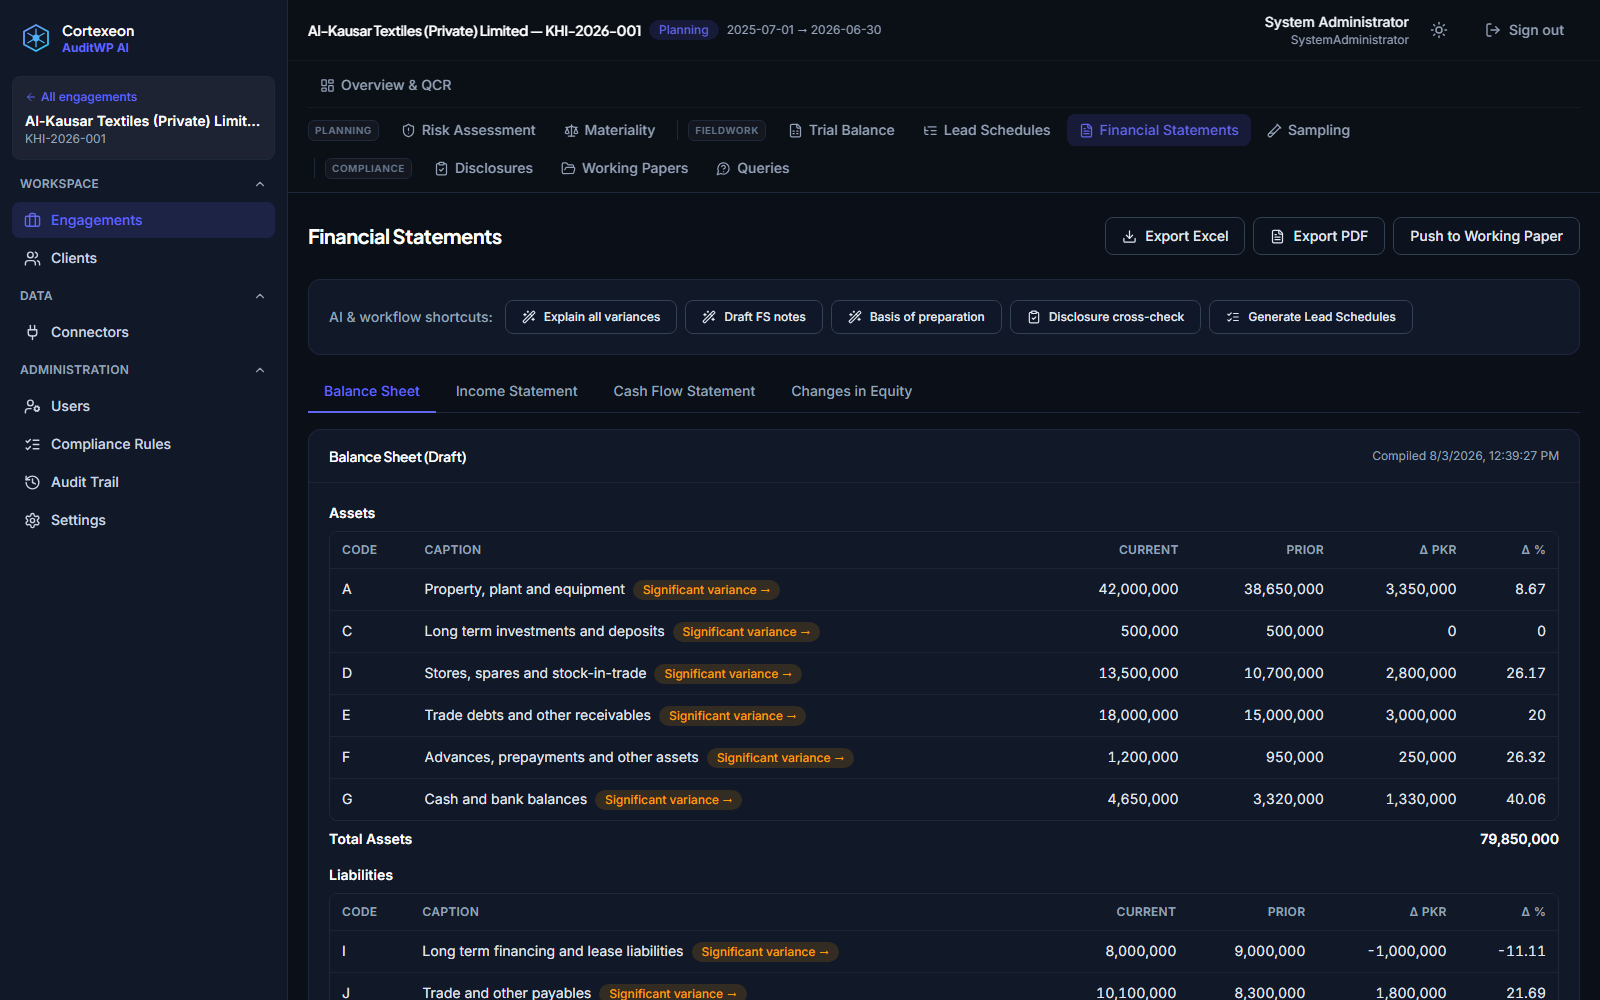Open Significant variance for Long term financing
The image size is (1600, 1000).
765,952
